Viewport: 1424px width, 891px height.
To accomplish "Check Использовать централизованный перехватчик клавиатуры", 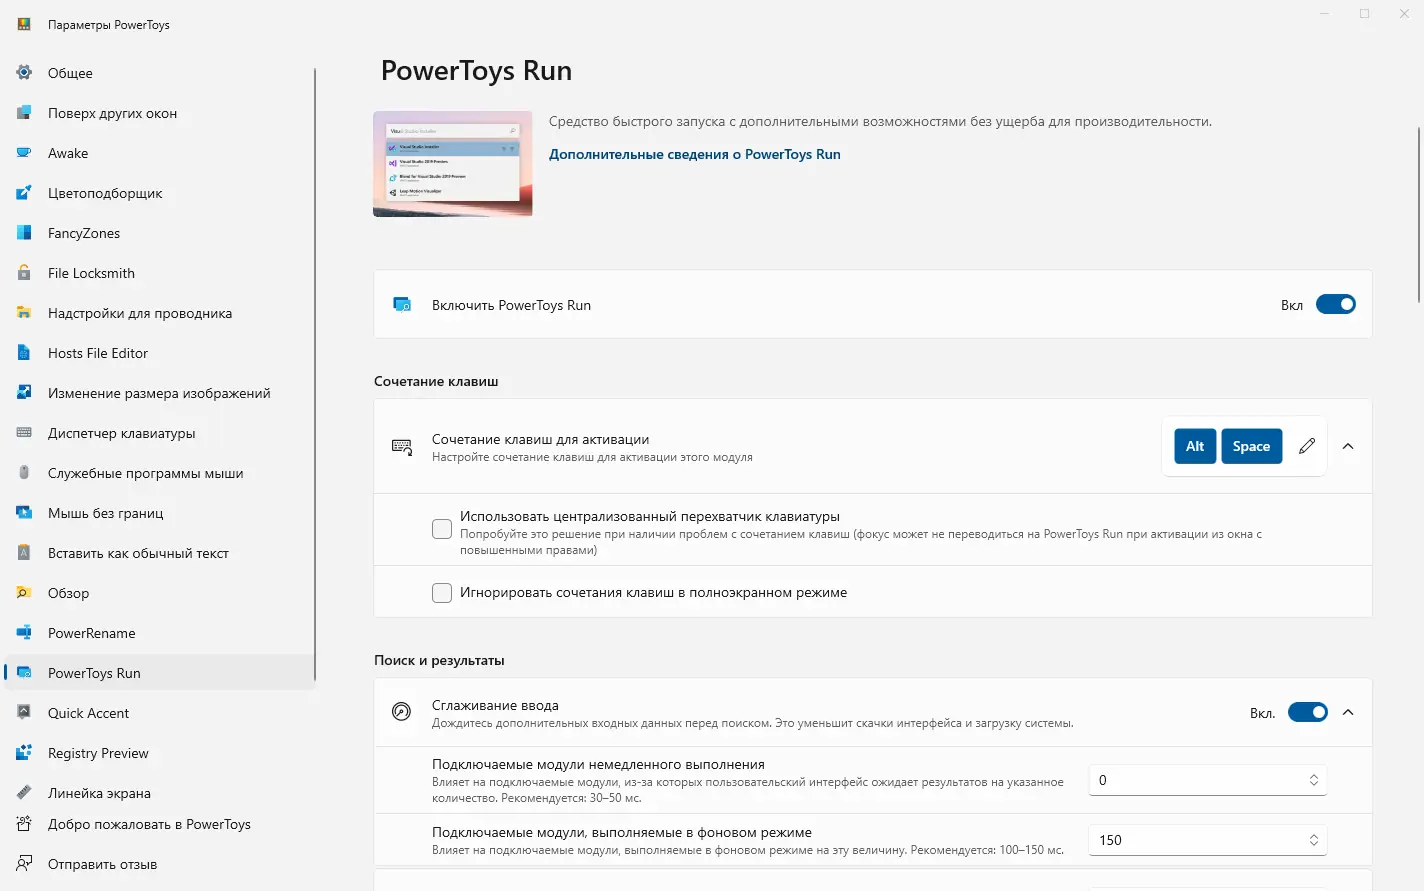I will point(442,529).
